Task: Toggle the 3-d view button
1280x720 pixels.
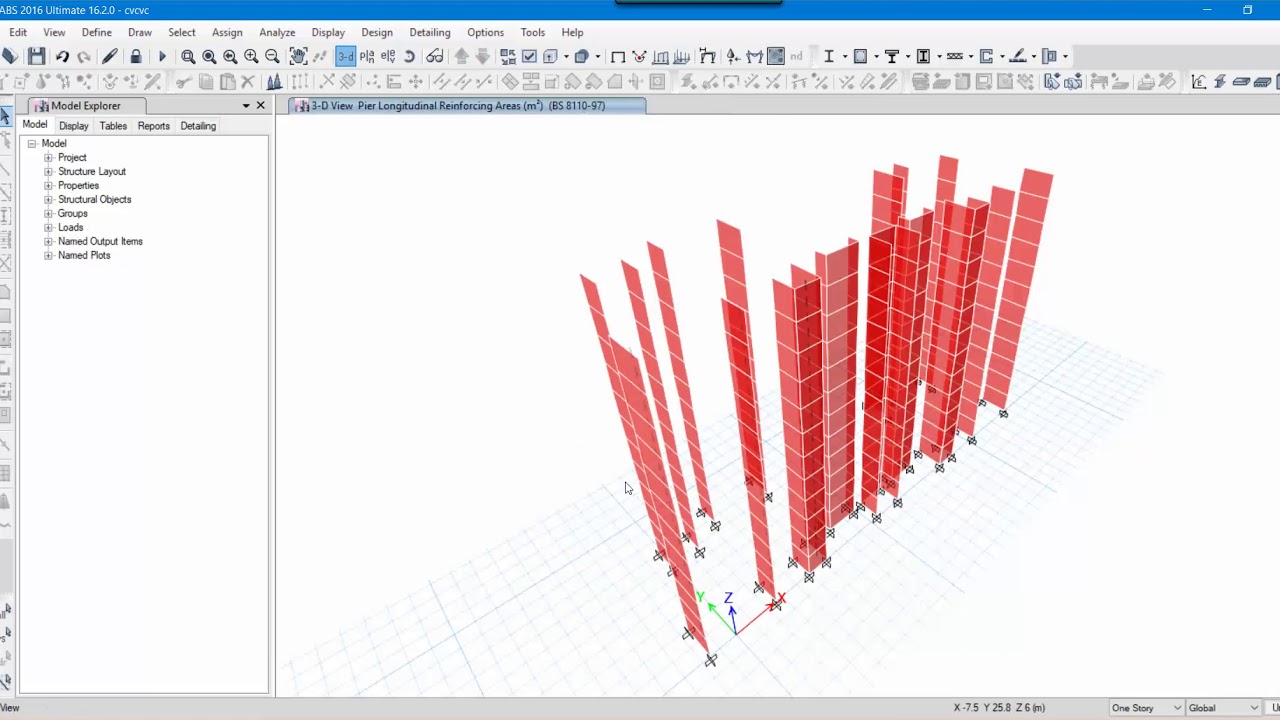Action: 346,57
